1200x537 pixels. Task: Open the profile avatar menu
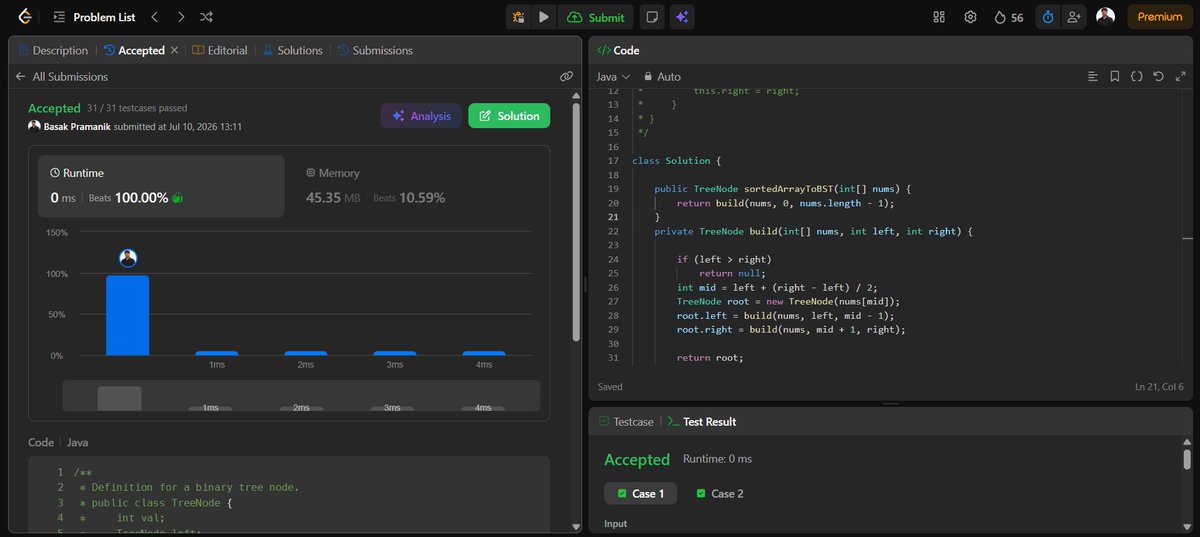(1105, 16)
